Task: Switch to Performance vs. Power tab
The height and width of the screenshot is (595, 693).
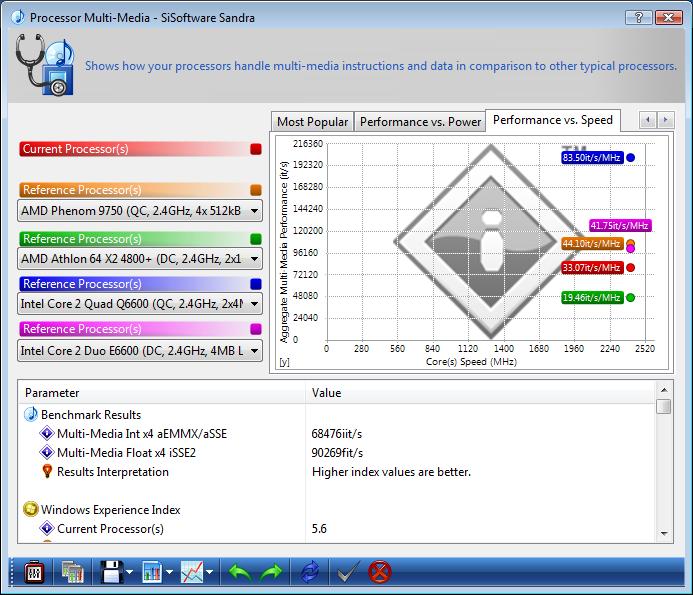Action: tap(420, 122)
